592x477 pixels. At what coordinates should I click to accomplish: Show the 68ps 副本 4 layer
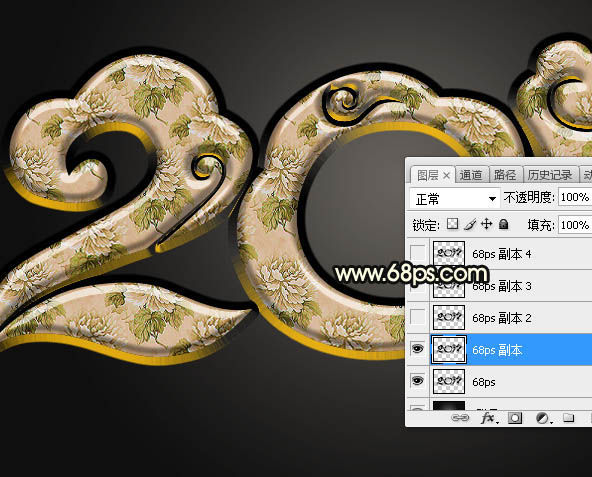(x=418, y=252)
